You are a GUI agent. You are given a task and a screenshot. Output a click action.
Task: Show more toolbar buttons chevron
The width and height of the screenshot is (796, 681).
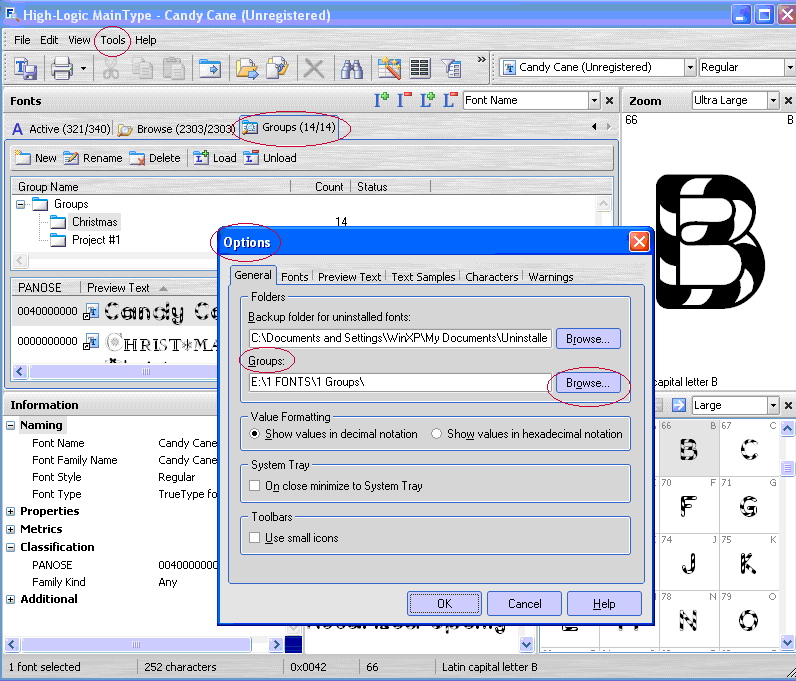(x=481, y=60)
